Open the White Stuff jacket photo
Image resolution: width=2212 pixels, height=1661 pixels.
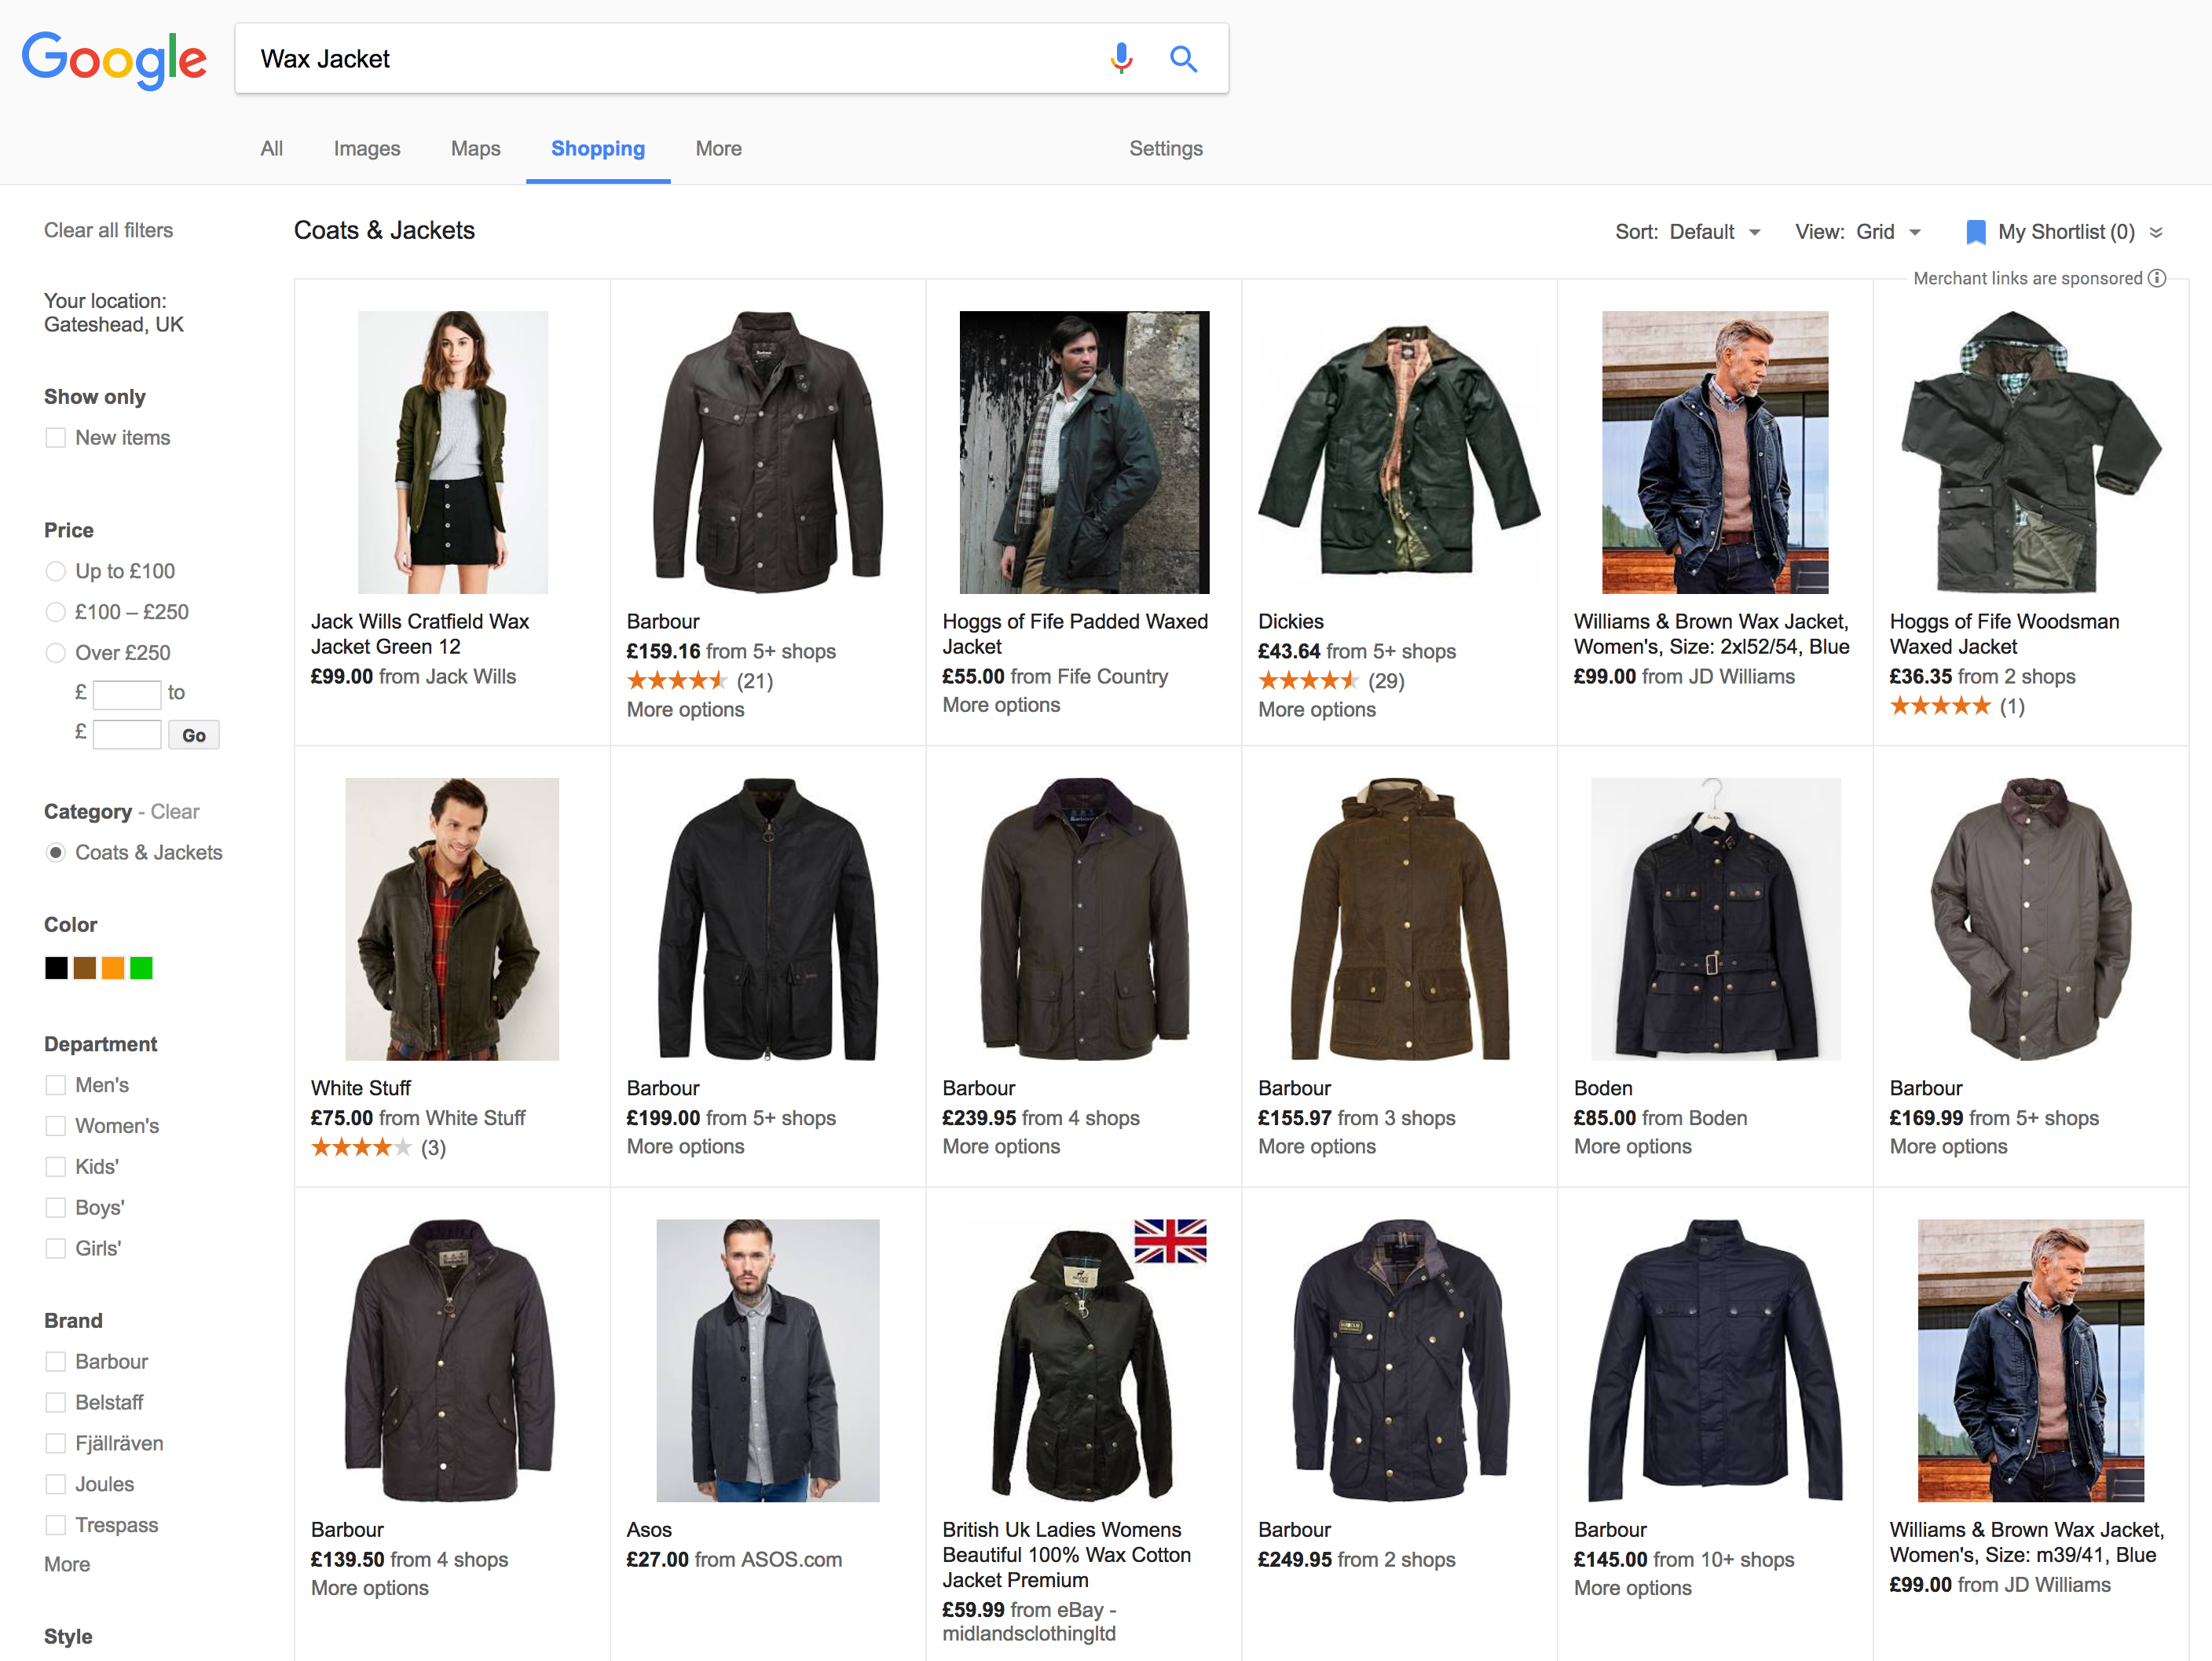click(452, 919)
